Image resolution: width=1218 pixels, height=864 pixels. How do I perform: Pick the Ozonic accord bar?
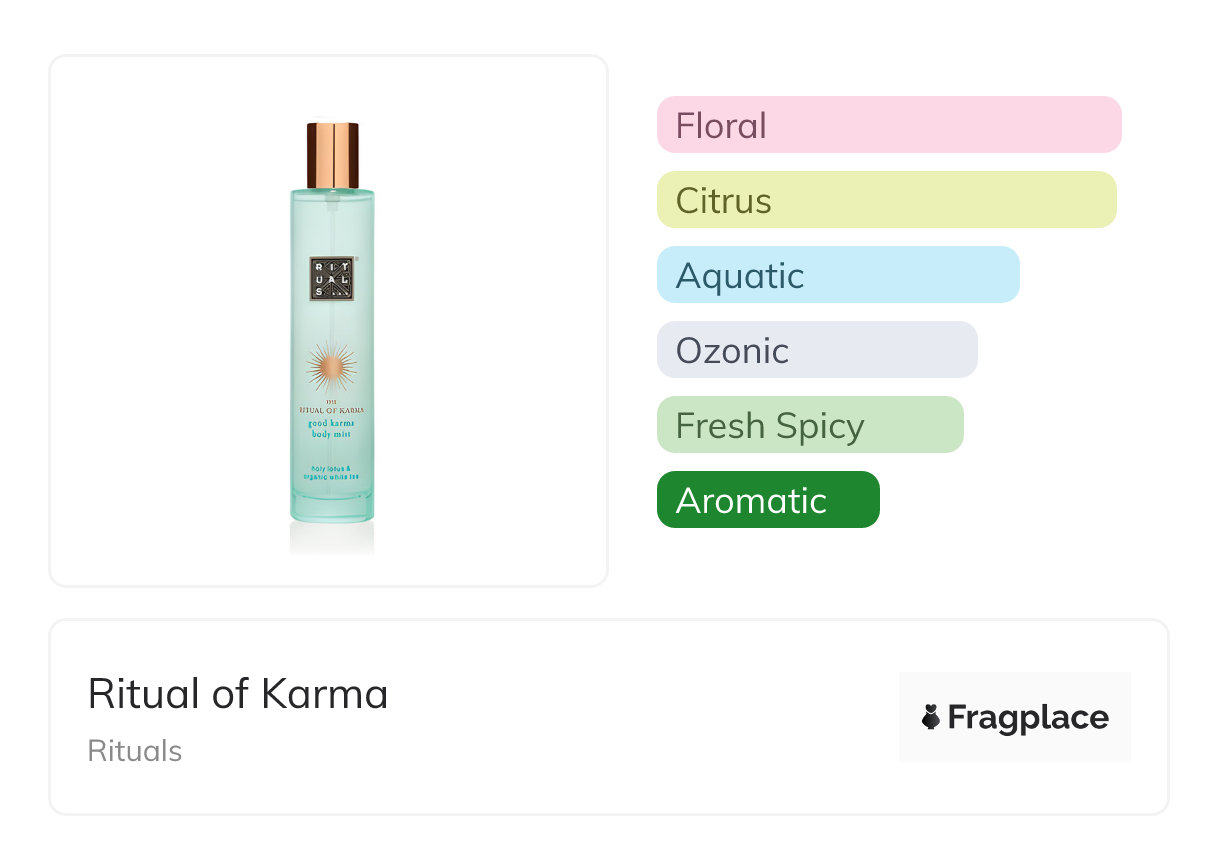[x=816, y=350]
